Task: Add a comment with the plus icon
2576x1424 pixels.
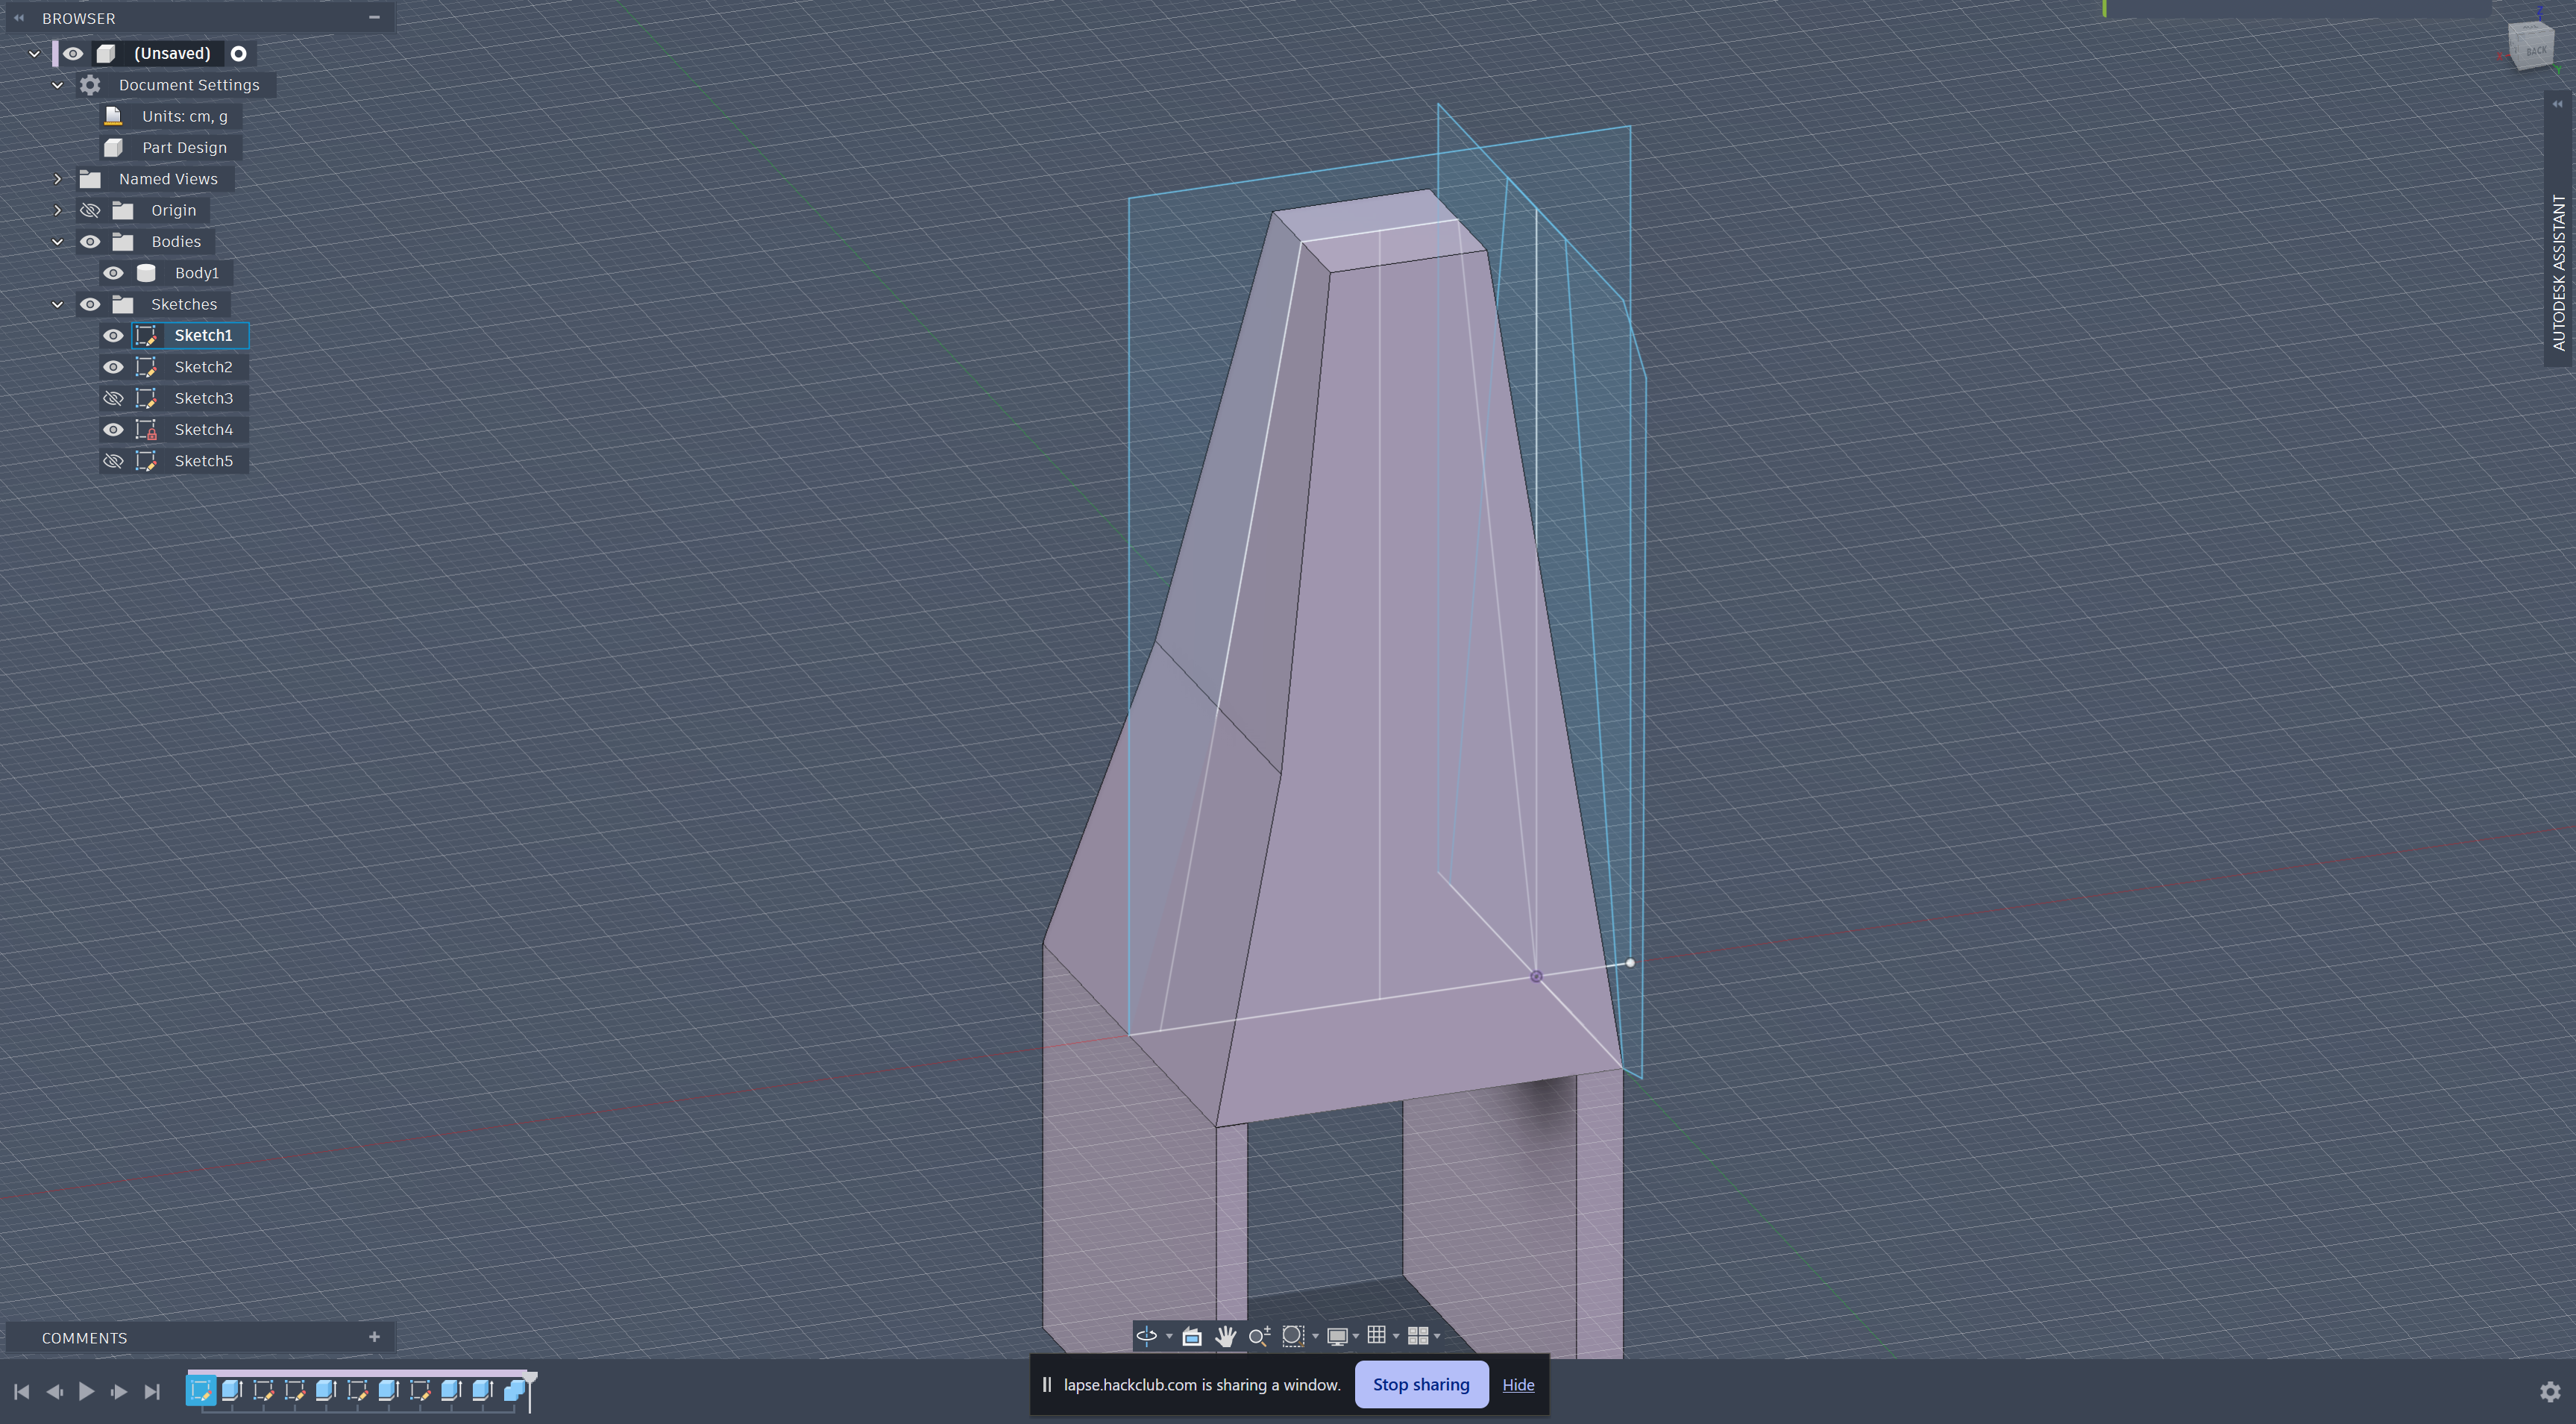Action: click(374, 1337)
